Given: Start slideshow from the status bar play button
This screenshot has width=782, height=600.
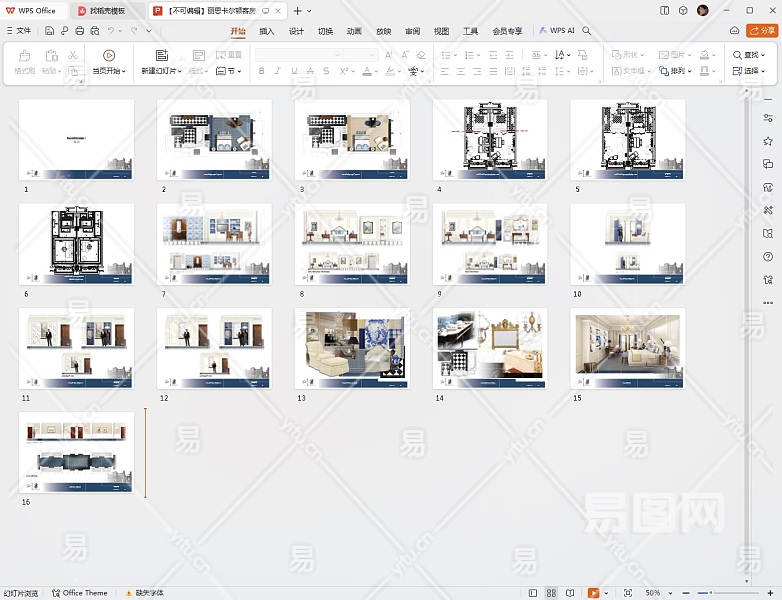Looking at the screenshot, I should (x=593, y=593).
